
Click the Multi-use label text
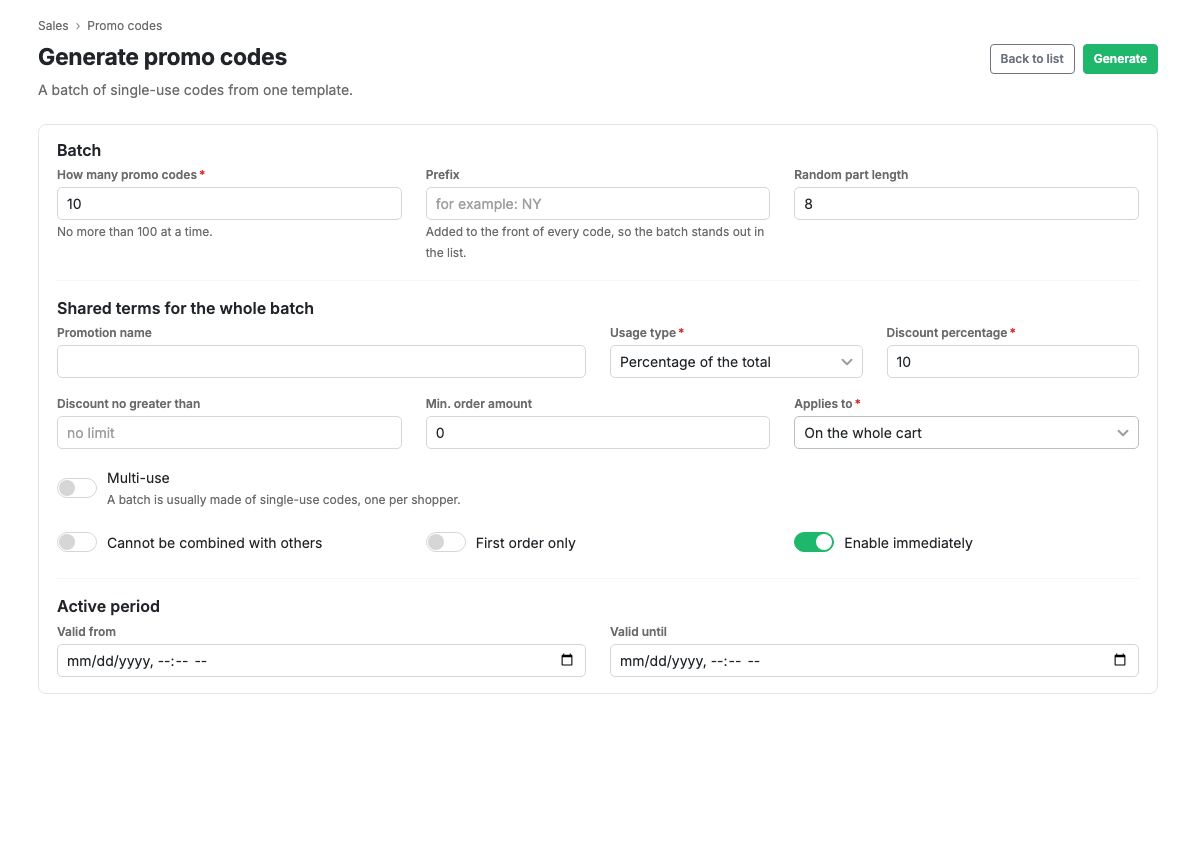pos(138,478)
